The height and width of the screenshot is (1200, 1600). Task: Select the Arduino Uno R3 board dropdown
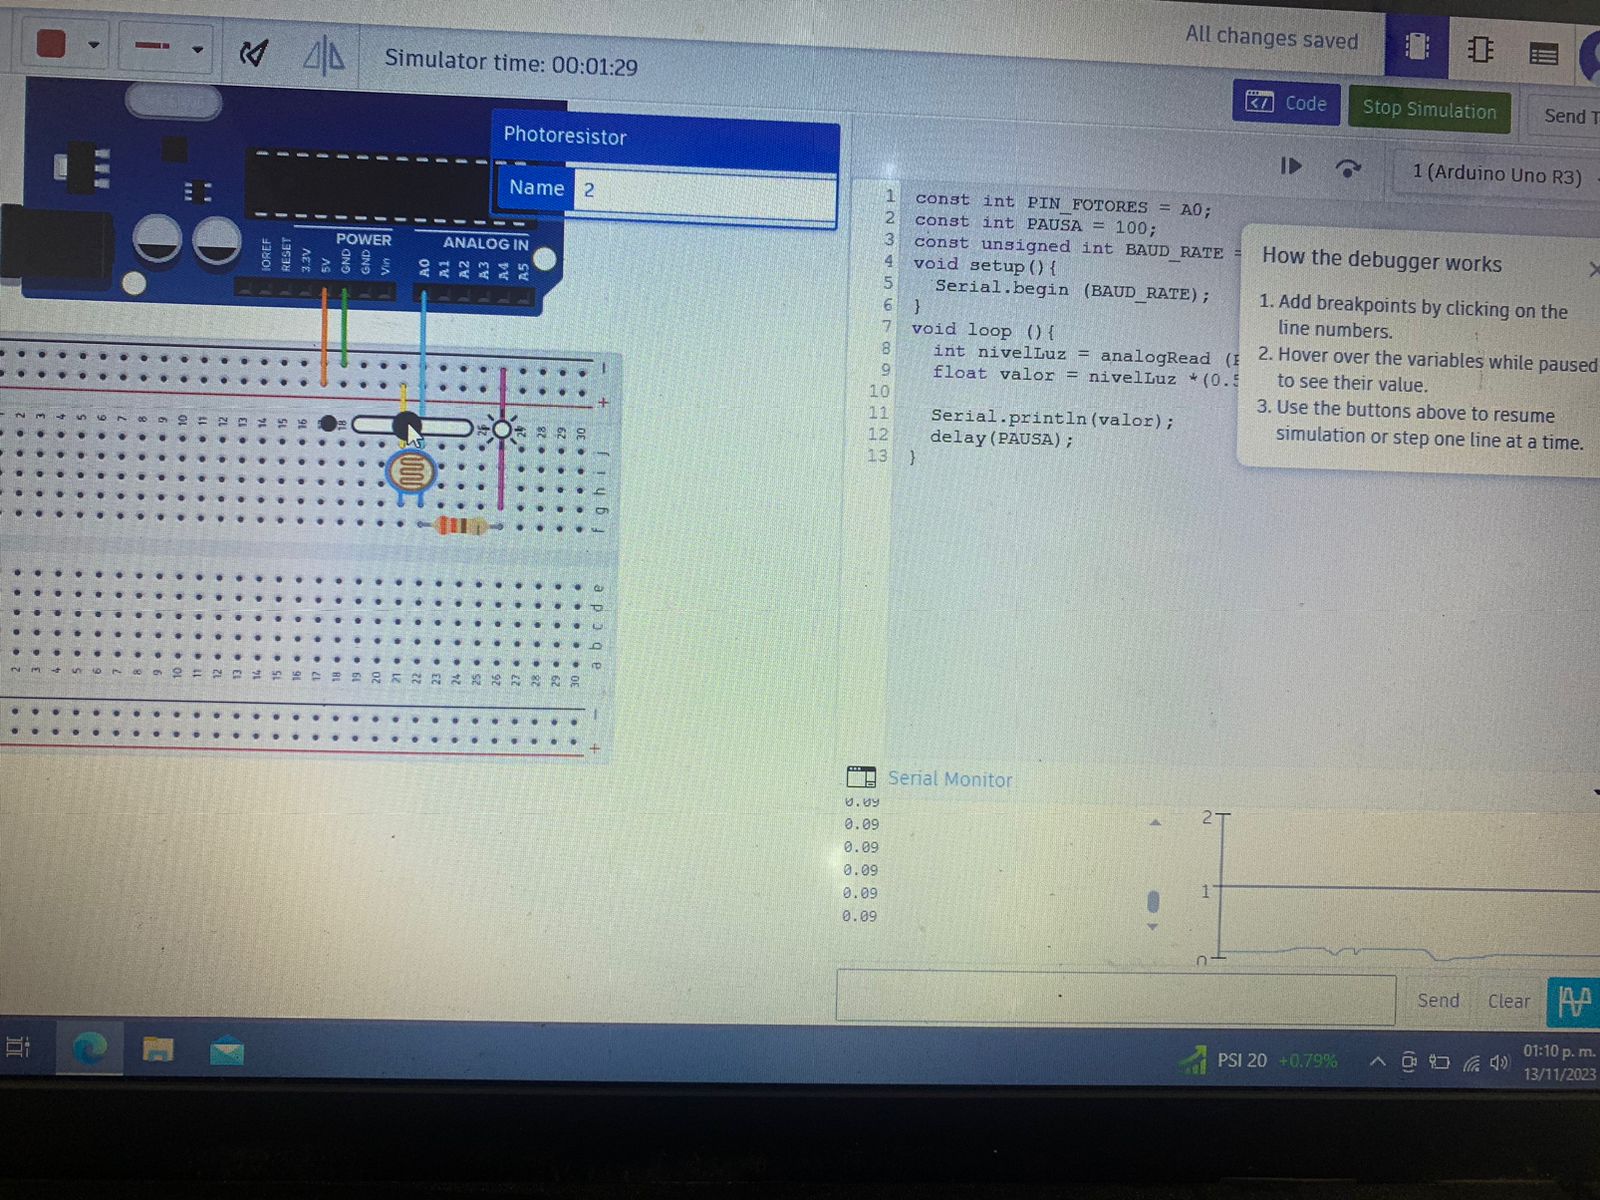click(1496, 174)
